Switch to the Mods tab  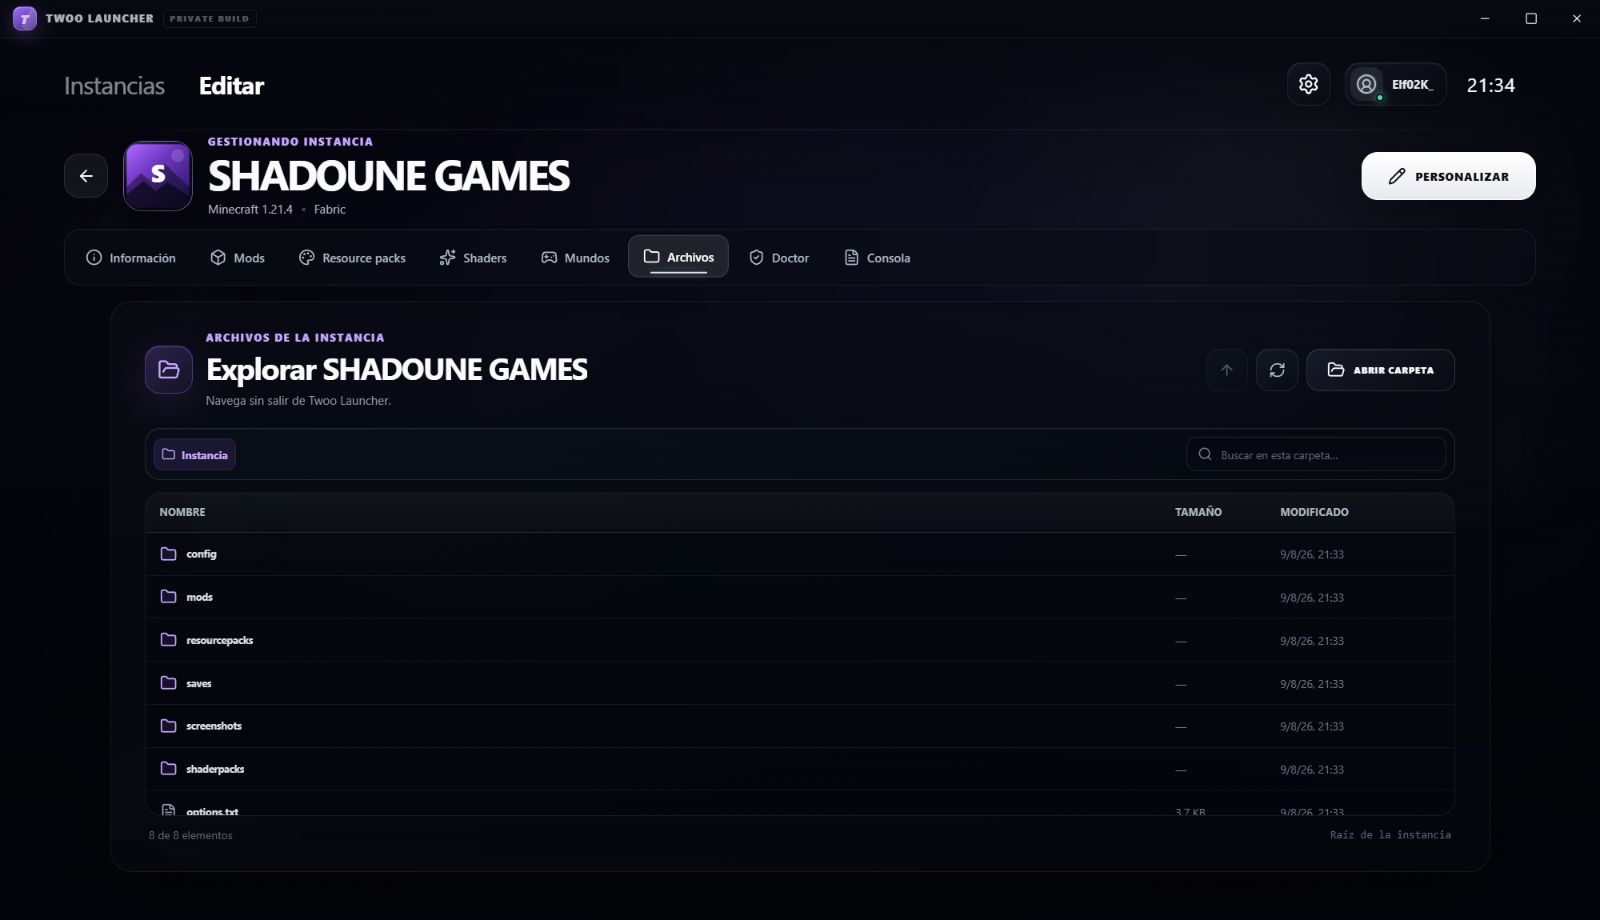click(x=237, y=258)
